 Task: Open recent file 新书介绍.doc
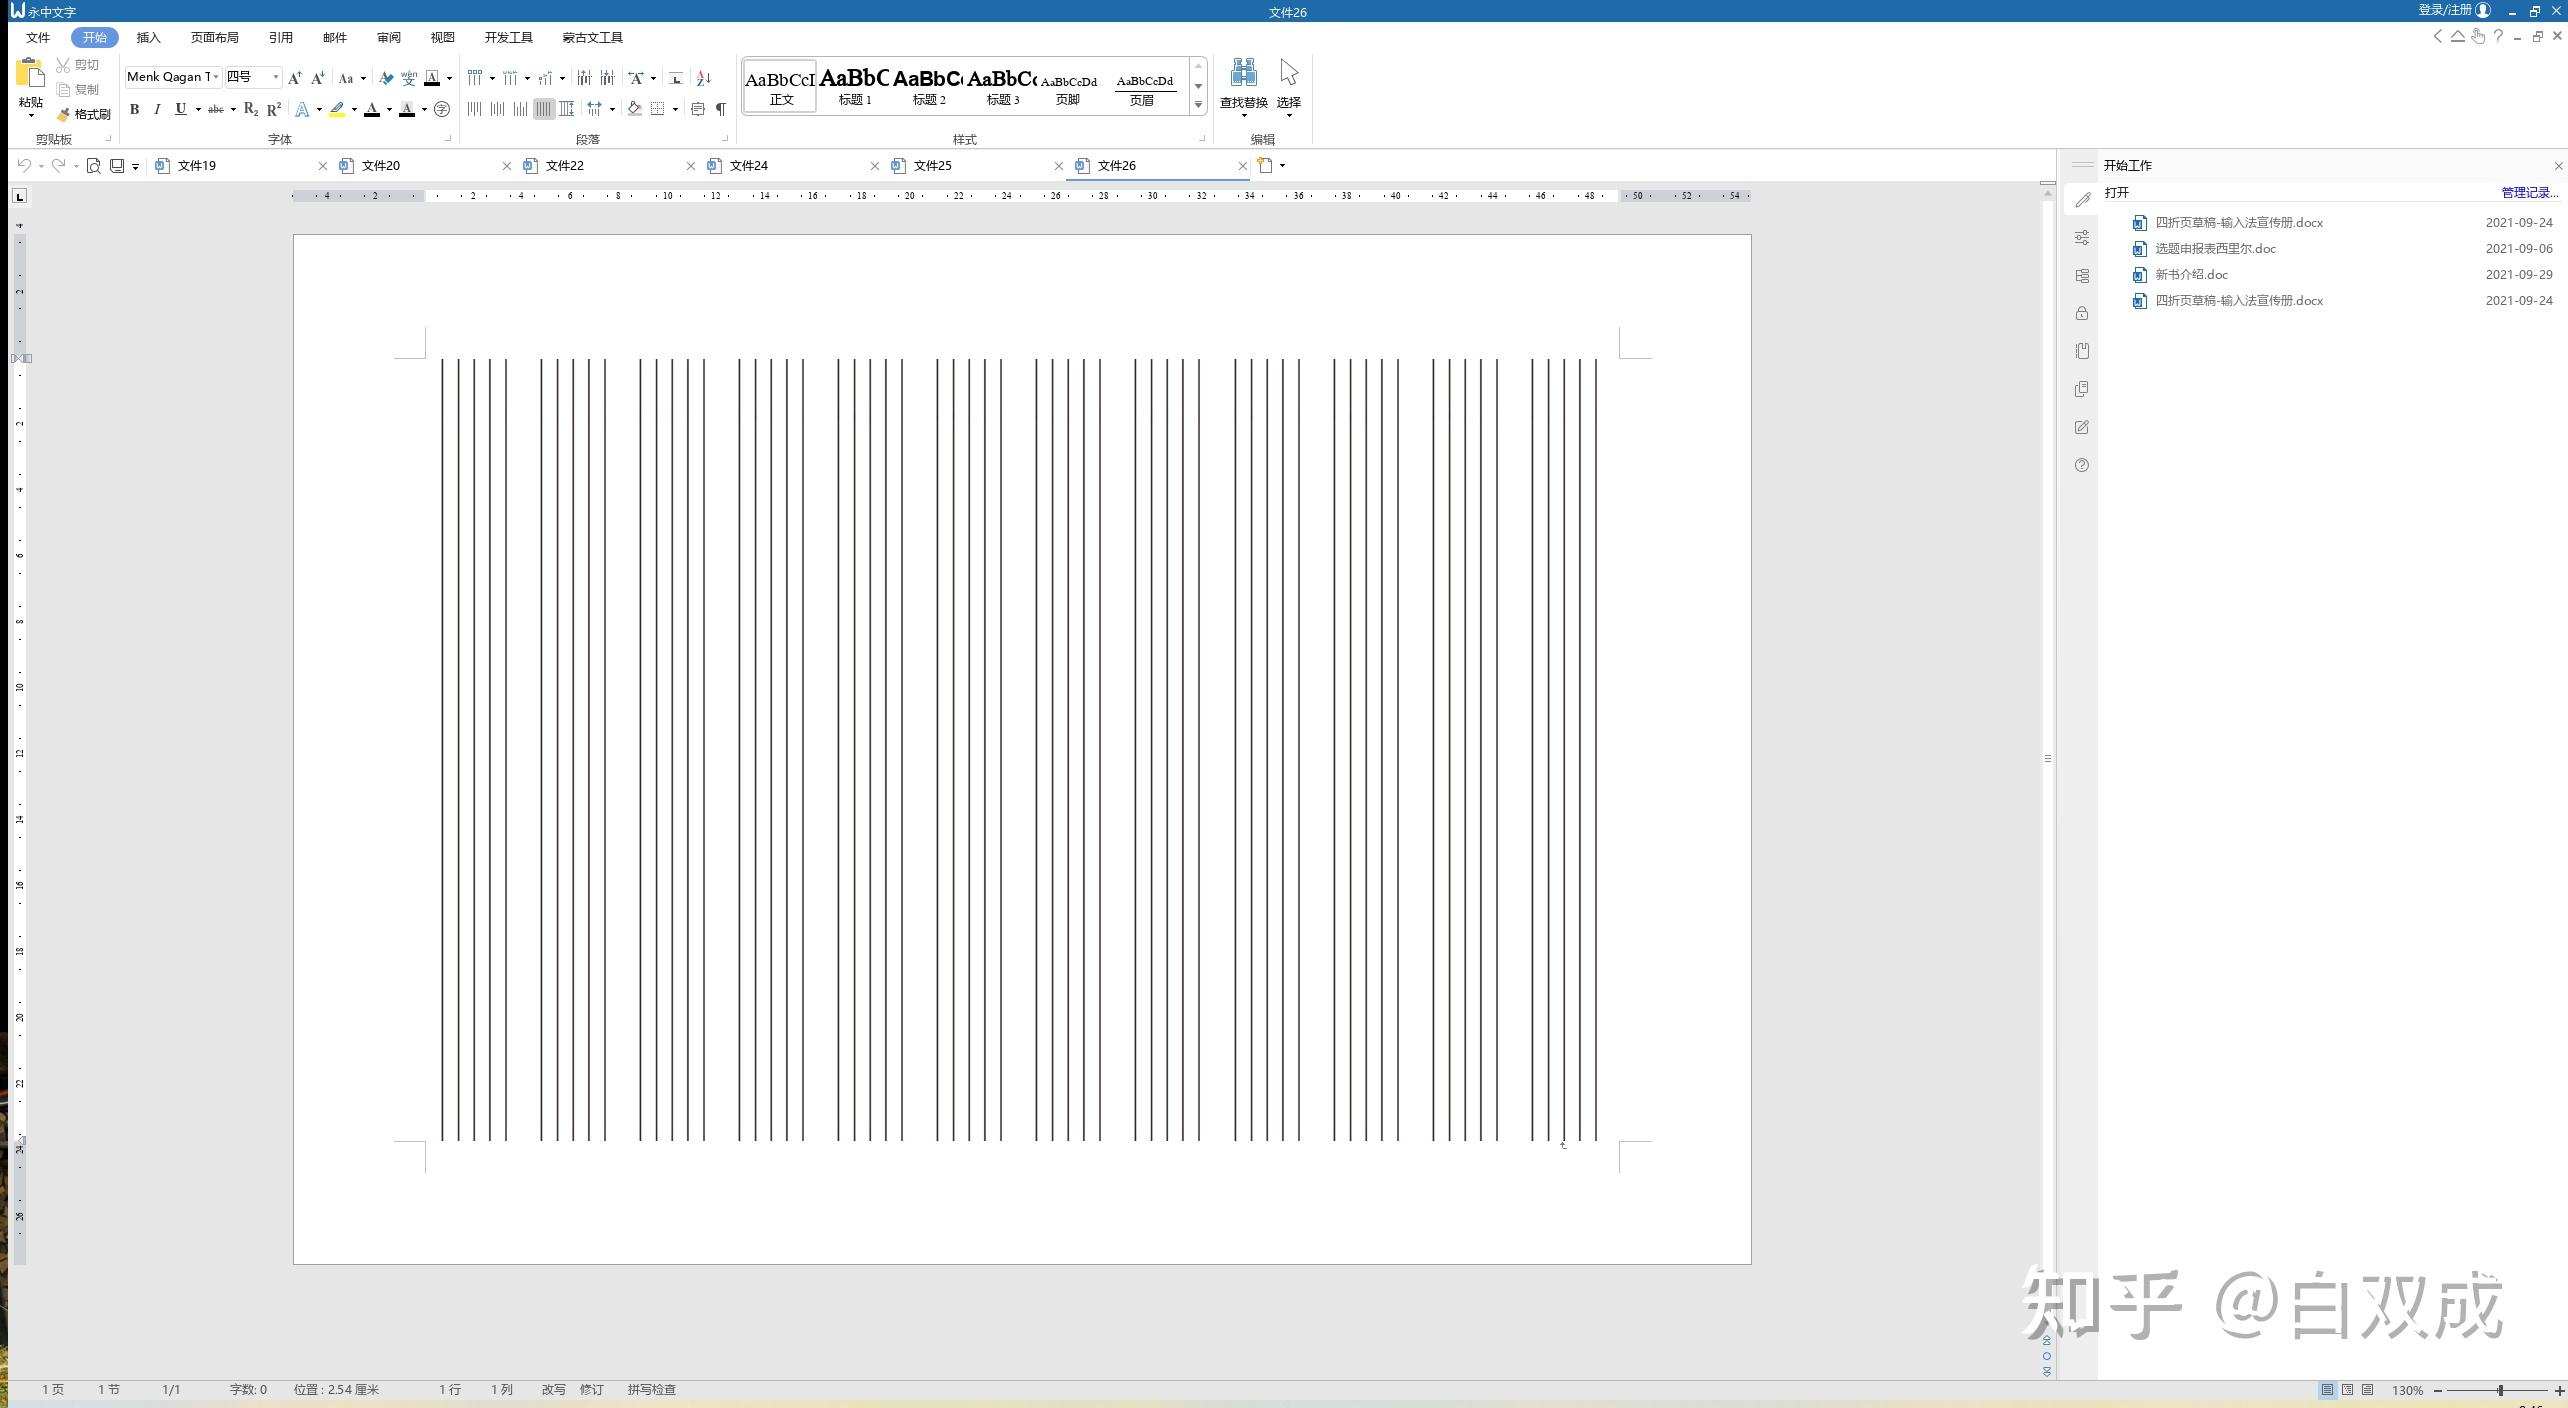tap(2191, 275)
